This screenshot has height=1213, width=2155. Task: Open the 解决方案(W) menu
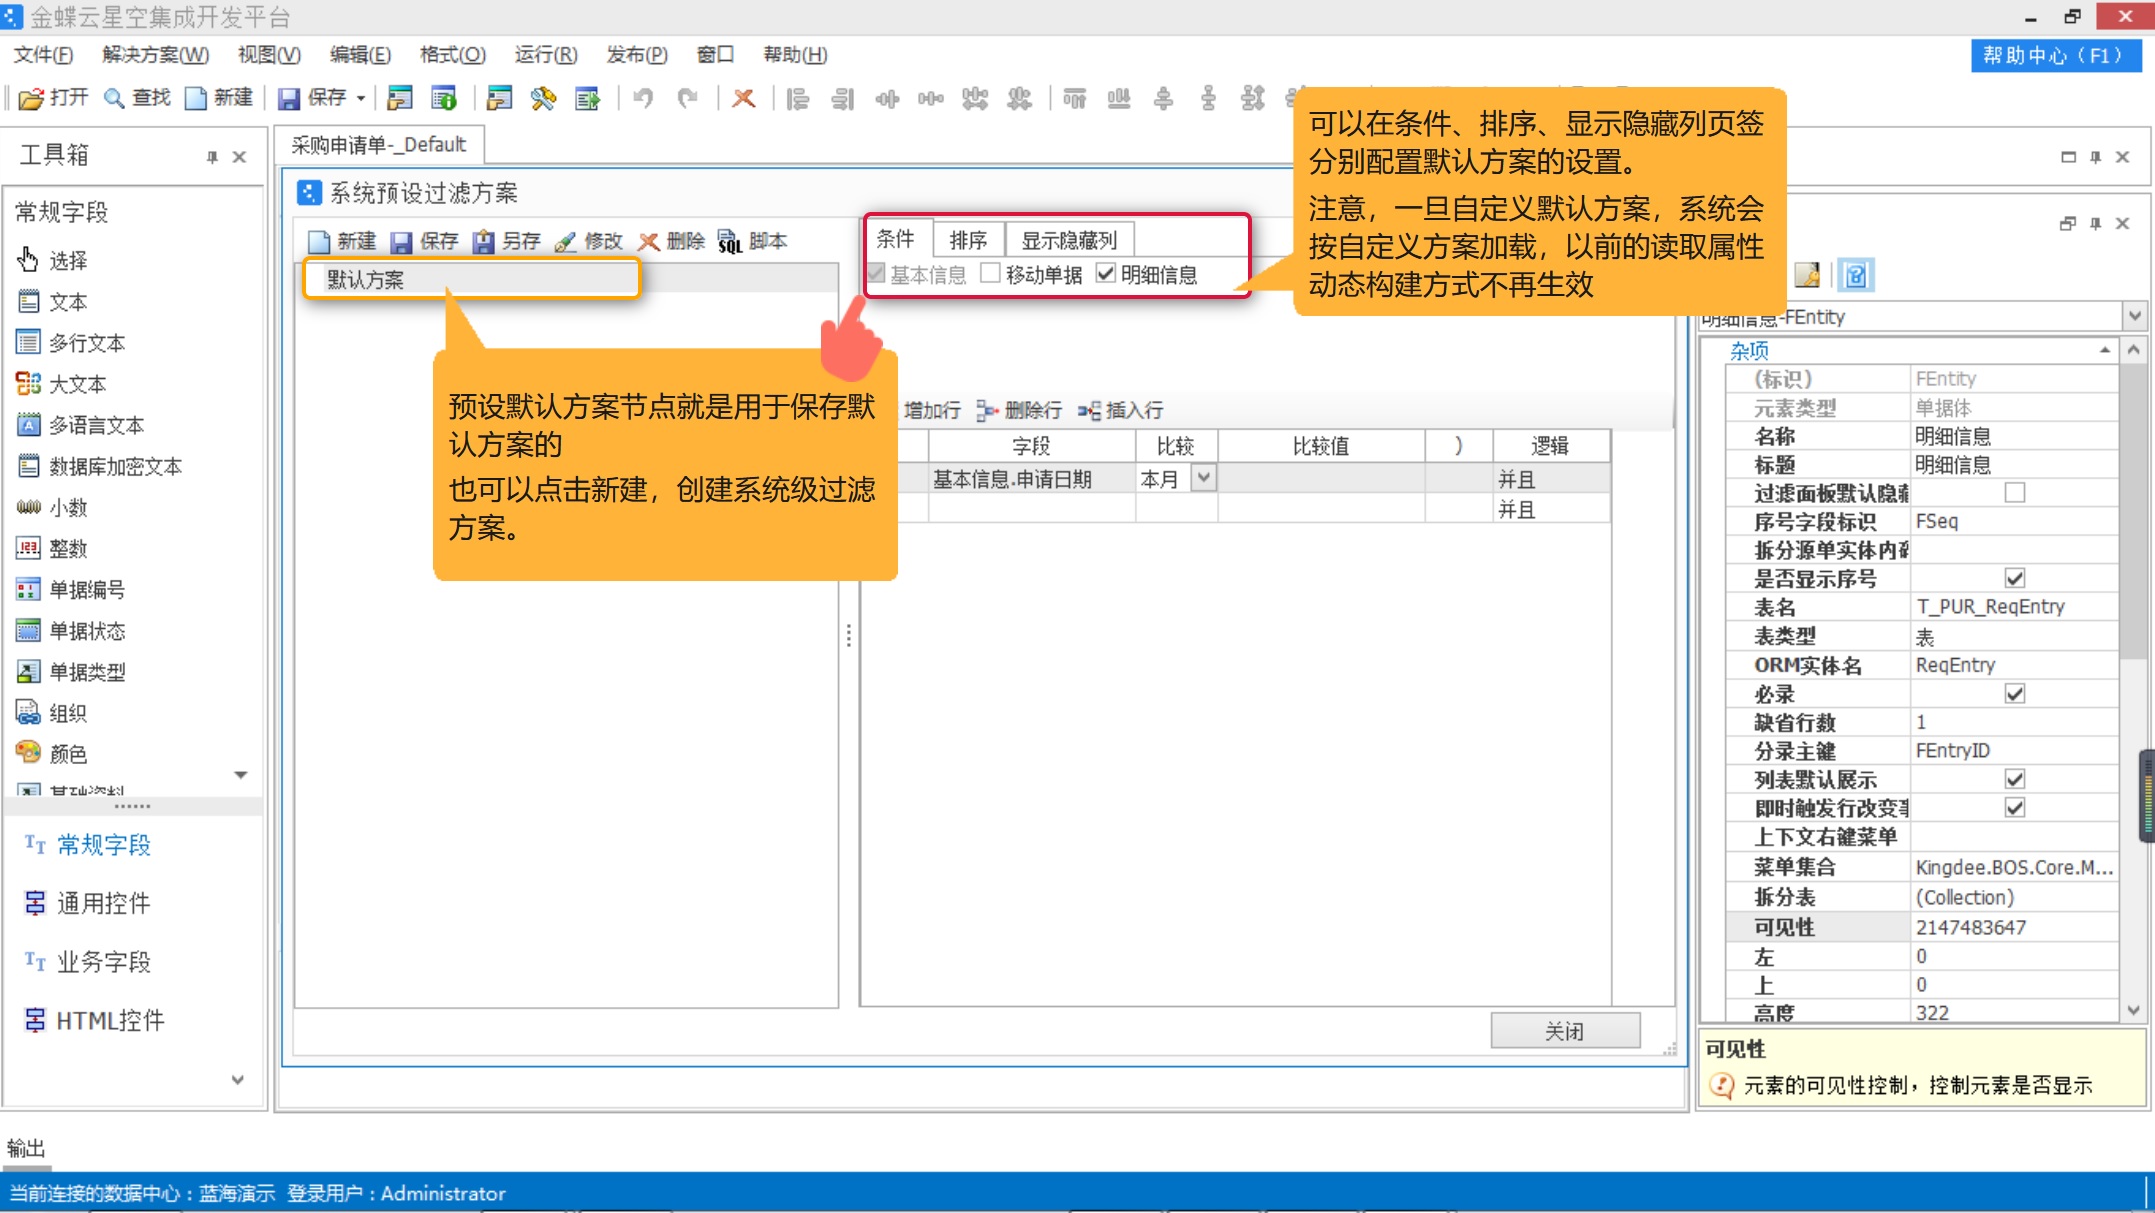coord(155,55)
